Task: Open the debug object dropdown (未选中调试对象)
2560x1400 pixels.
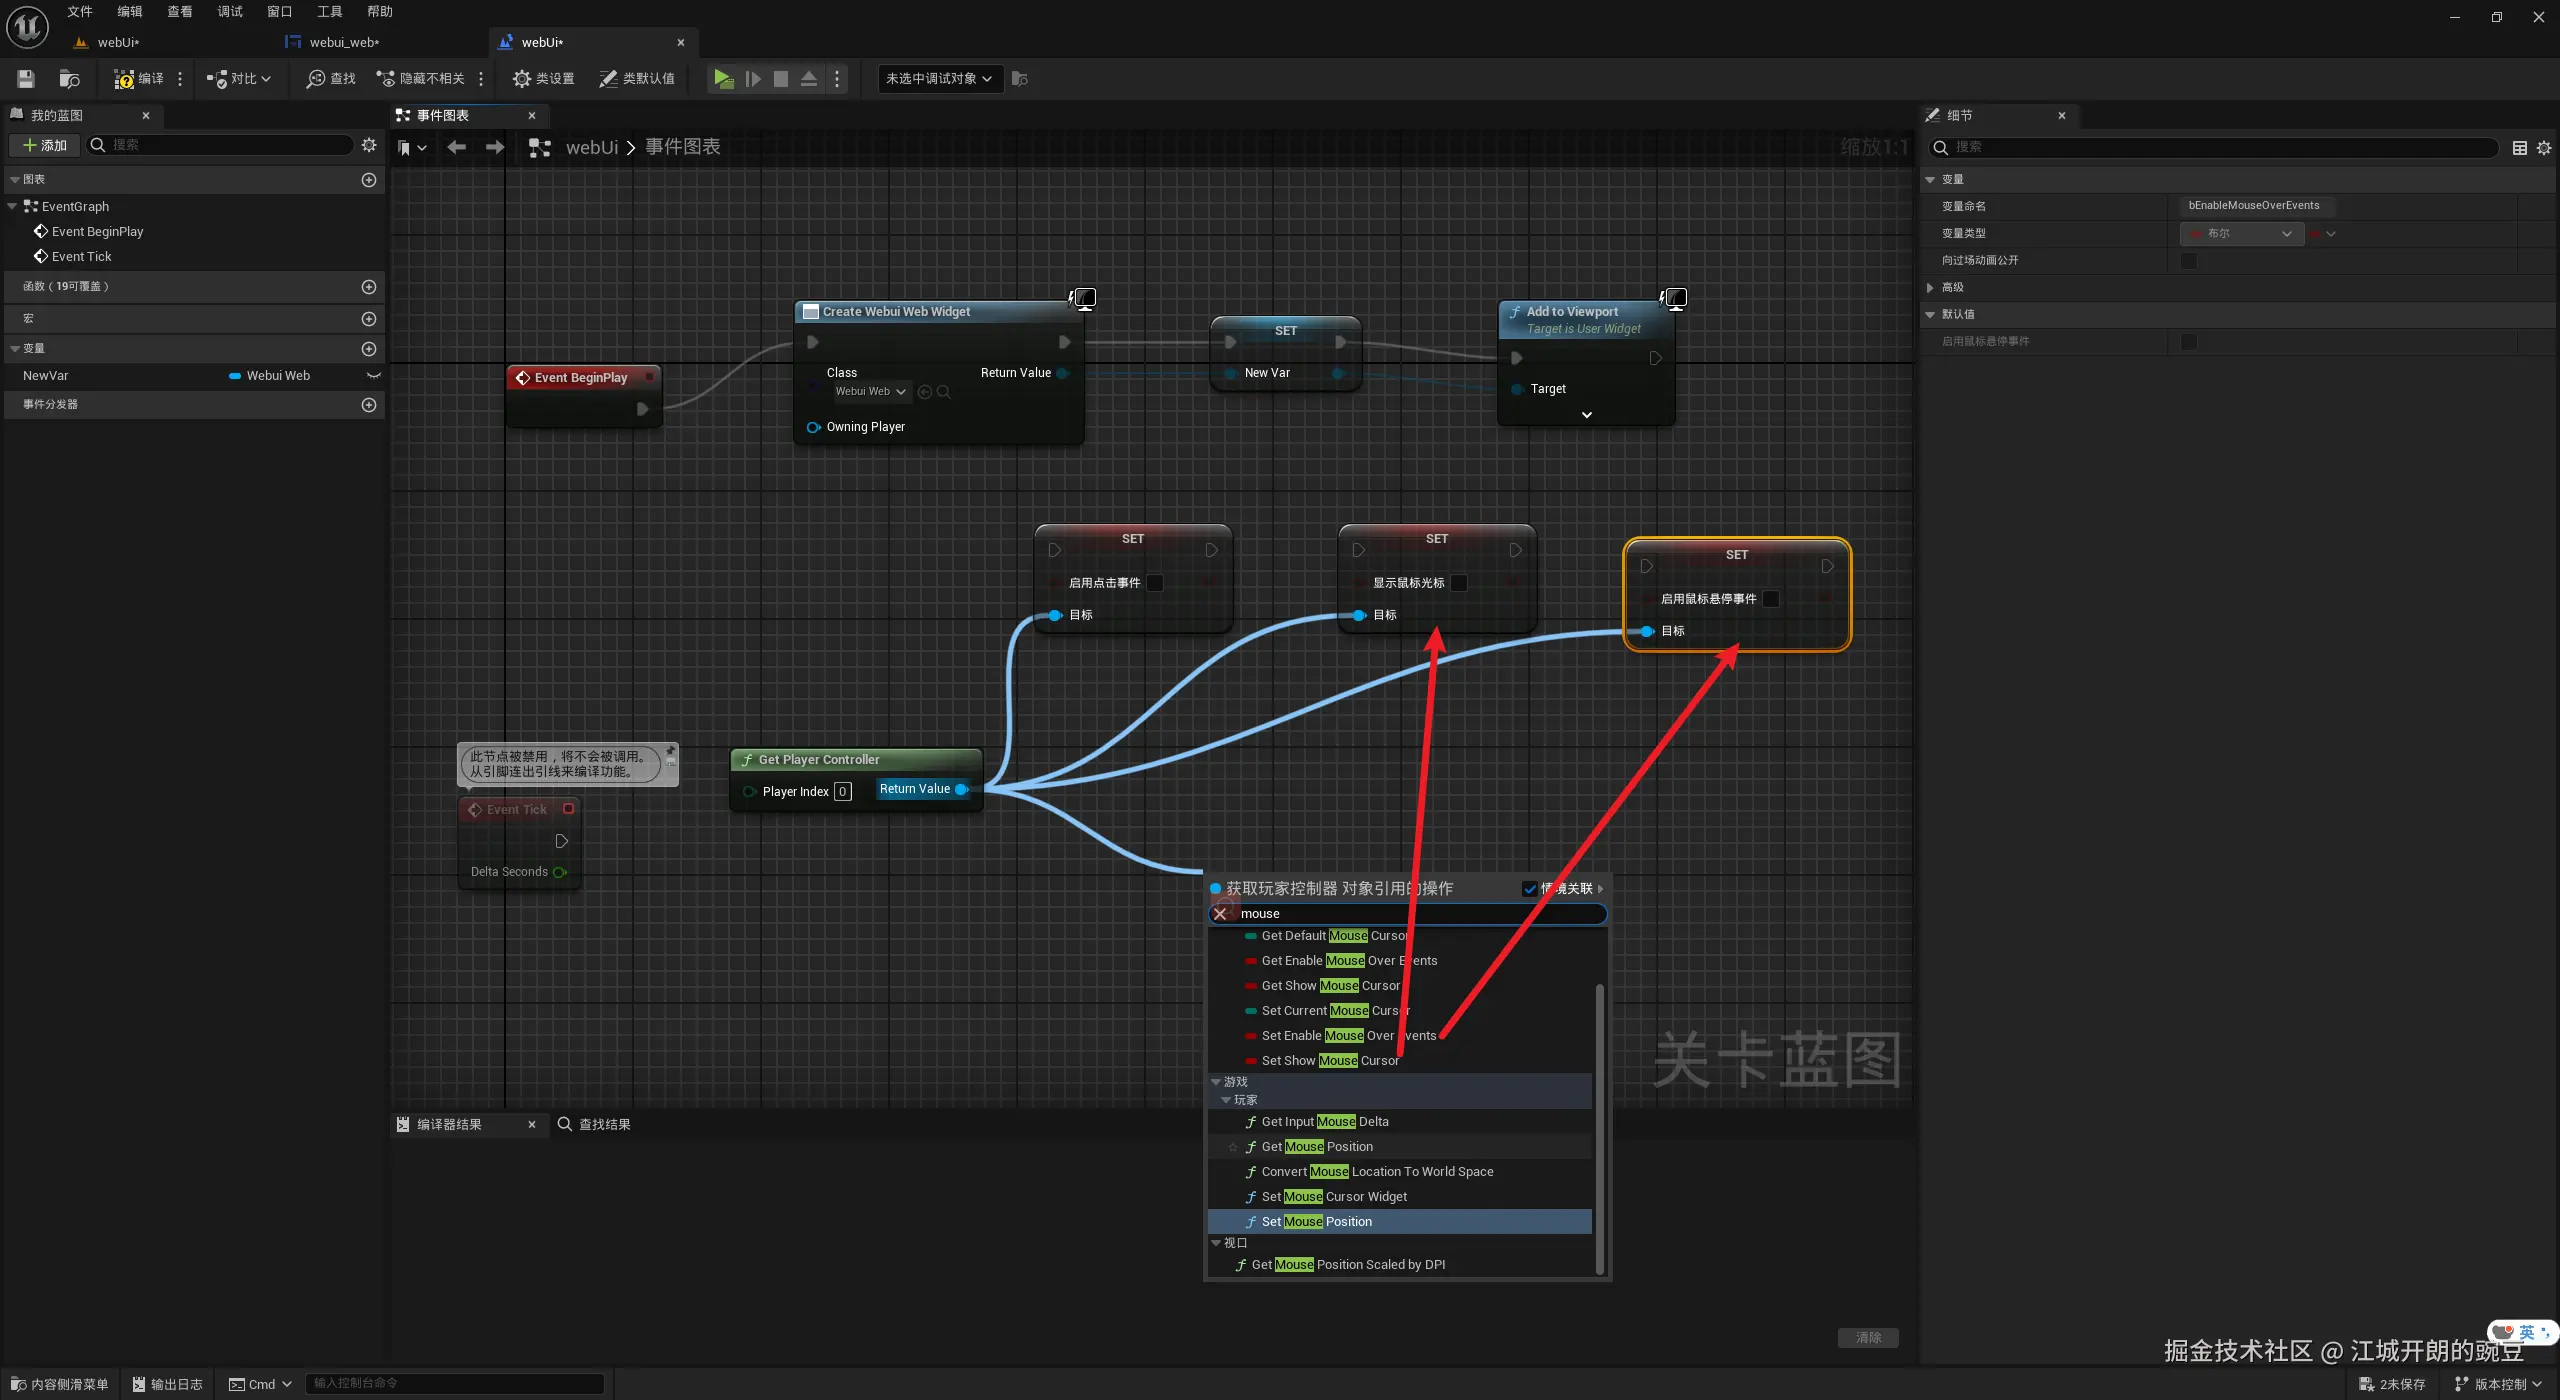Action: (x=939, y=78)
